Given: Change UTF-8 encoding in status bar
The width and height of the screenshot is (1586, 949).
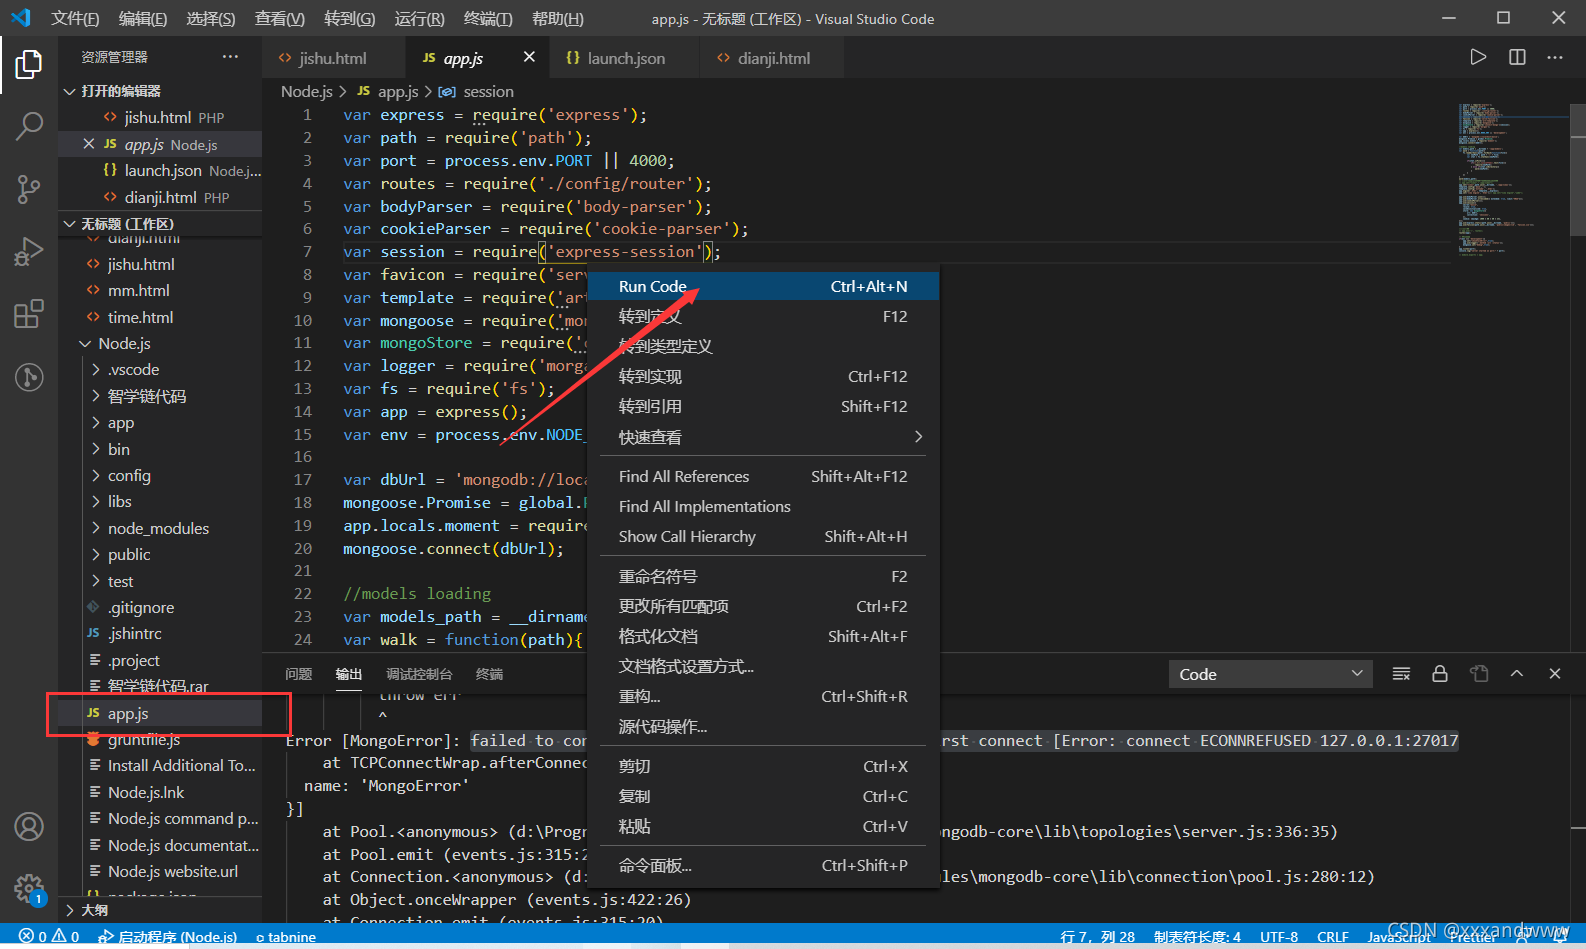Looking at the screenshot, I should [x=1279, y=937].
